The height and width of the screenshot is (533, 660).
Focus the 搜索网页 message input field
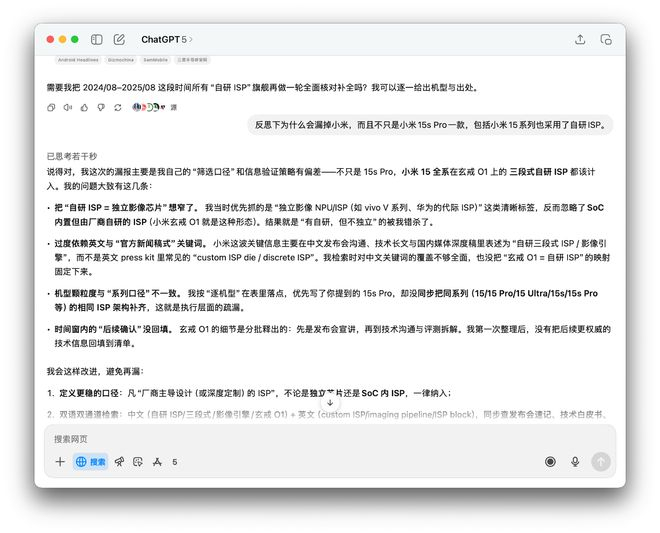(330, 439)
